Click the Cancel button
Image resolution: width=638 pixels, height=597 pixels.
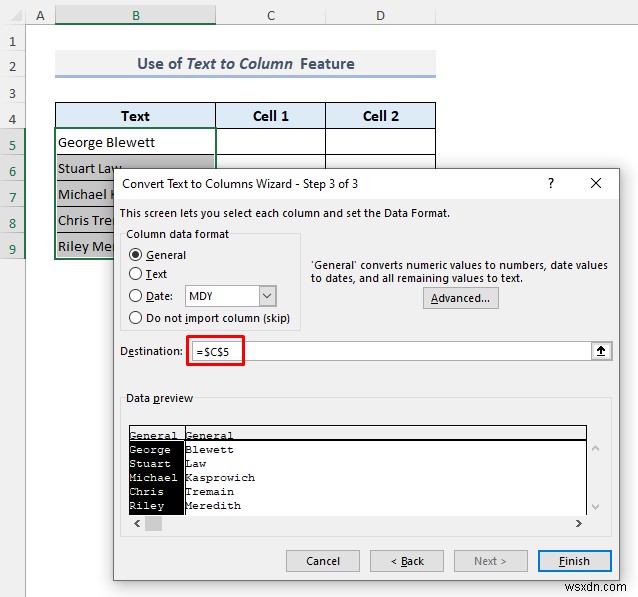pyautogui.click(x=323, y=561)
